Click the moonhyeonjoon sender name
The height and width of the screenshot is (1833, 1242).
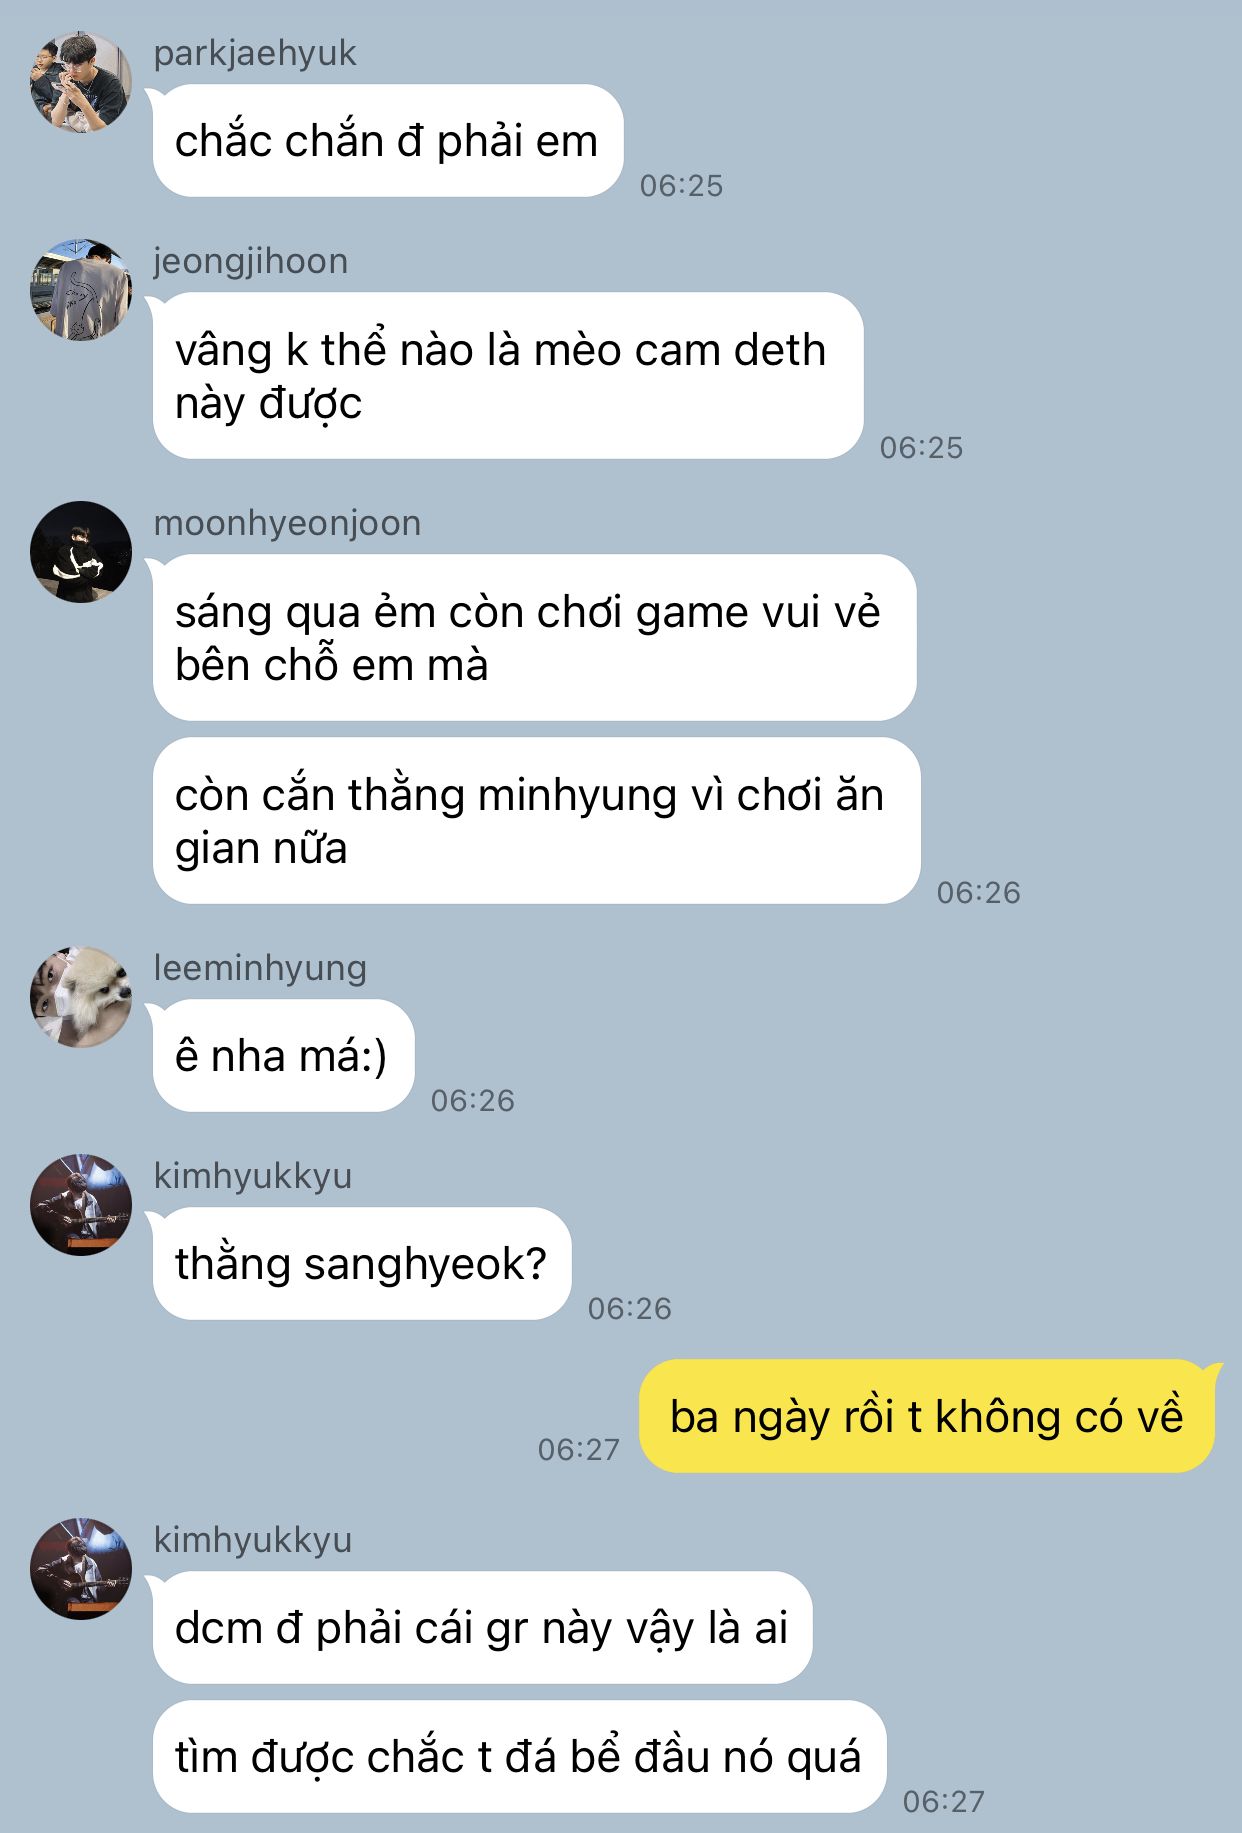click(x=287, y=523)
